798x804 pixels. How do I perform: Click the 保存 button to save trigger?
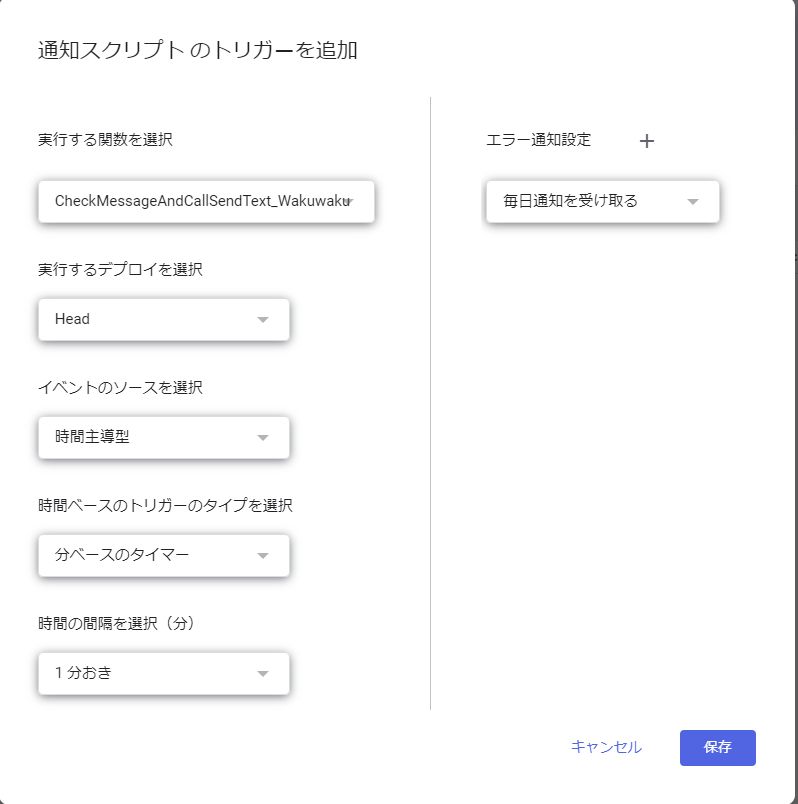718,747
